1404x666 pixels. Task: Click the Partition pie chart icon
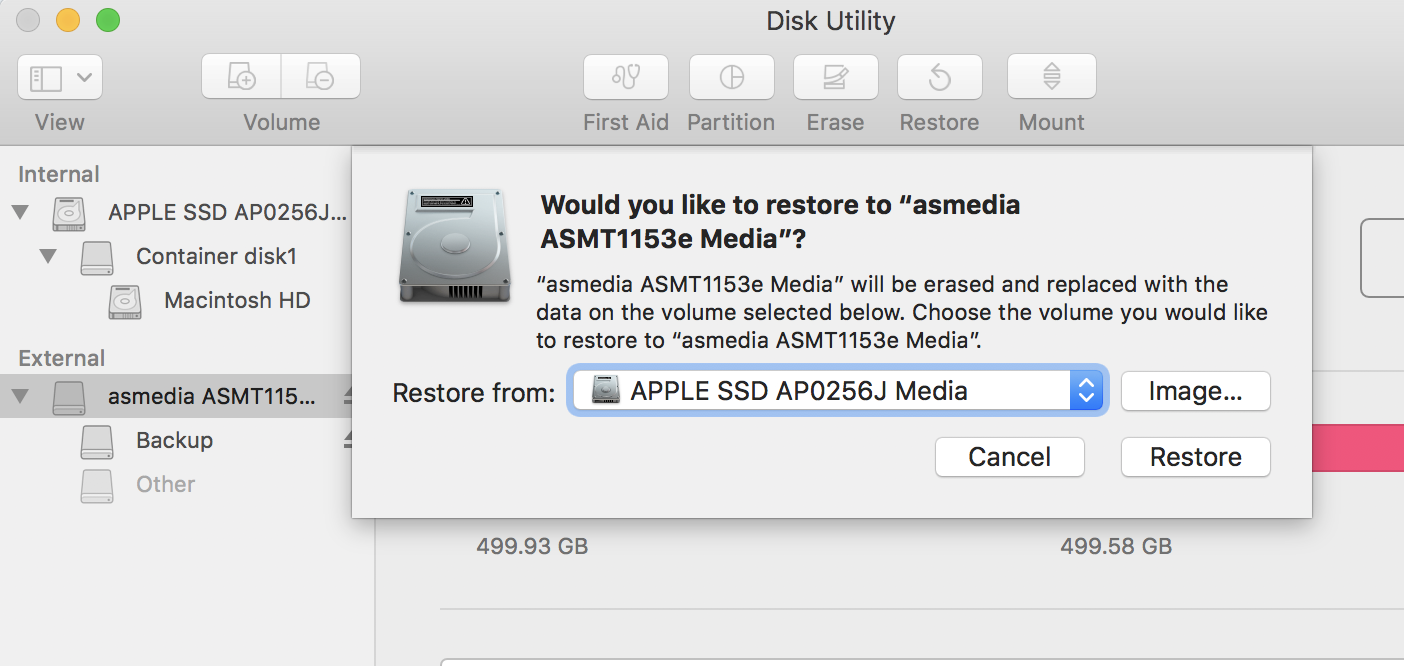pyautogui.click(x=731, y=77)
